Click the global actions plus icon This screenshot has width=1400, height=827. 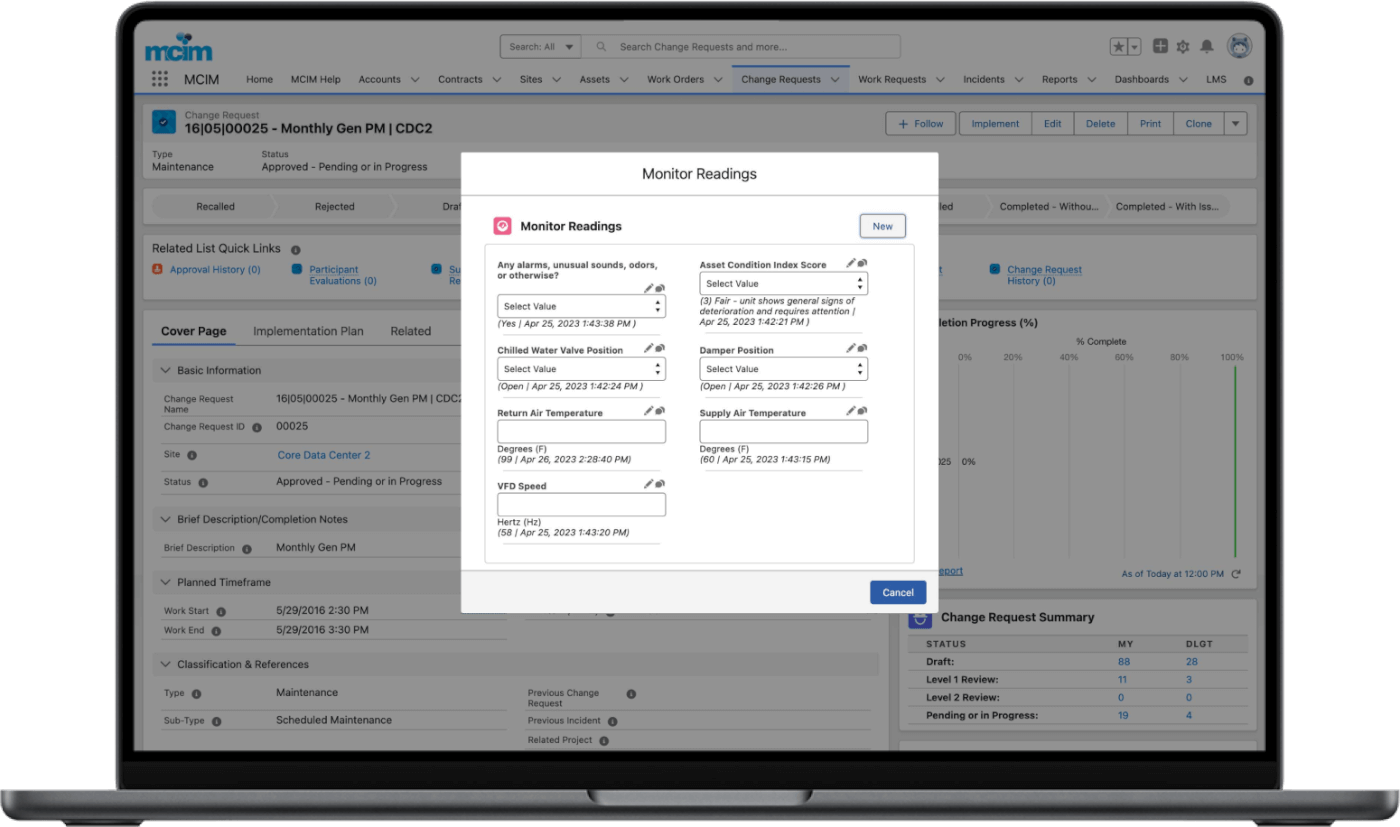(x=1160, y=46)
